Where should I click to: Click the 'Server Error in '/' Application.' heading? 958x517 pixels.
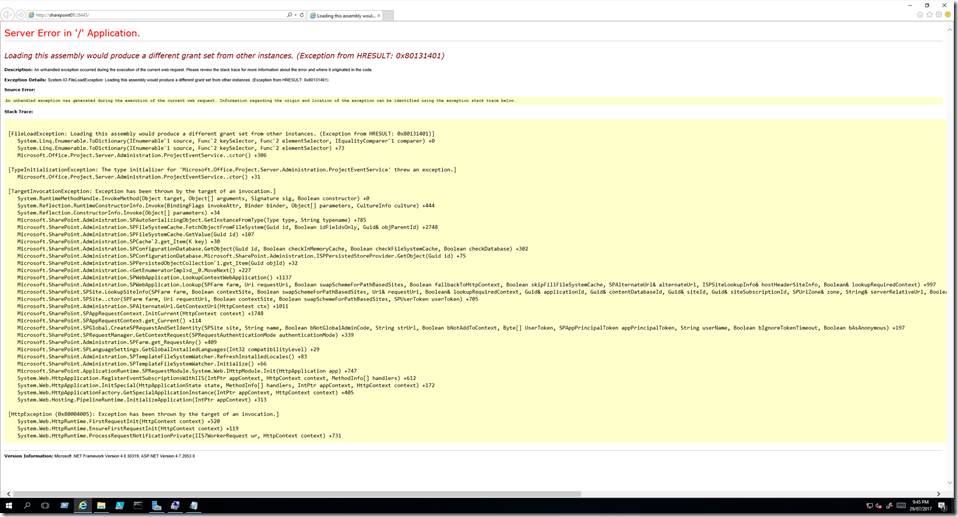[72, 33]
